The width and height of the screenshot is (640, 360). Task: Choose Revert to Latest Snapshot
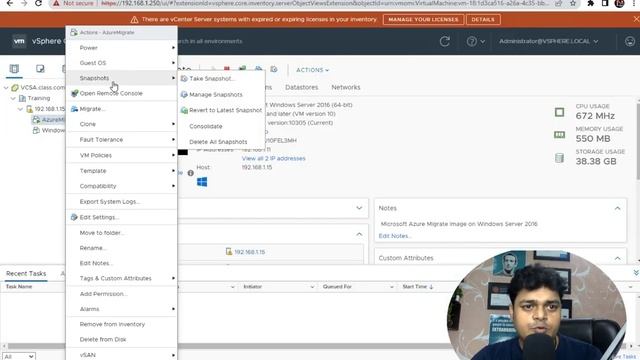[222, 110]
